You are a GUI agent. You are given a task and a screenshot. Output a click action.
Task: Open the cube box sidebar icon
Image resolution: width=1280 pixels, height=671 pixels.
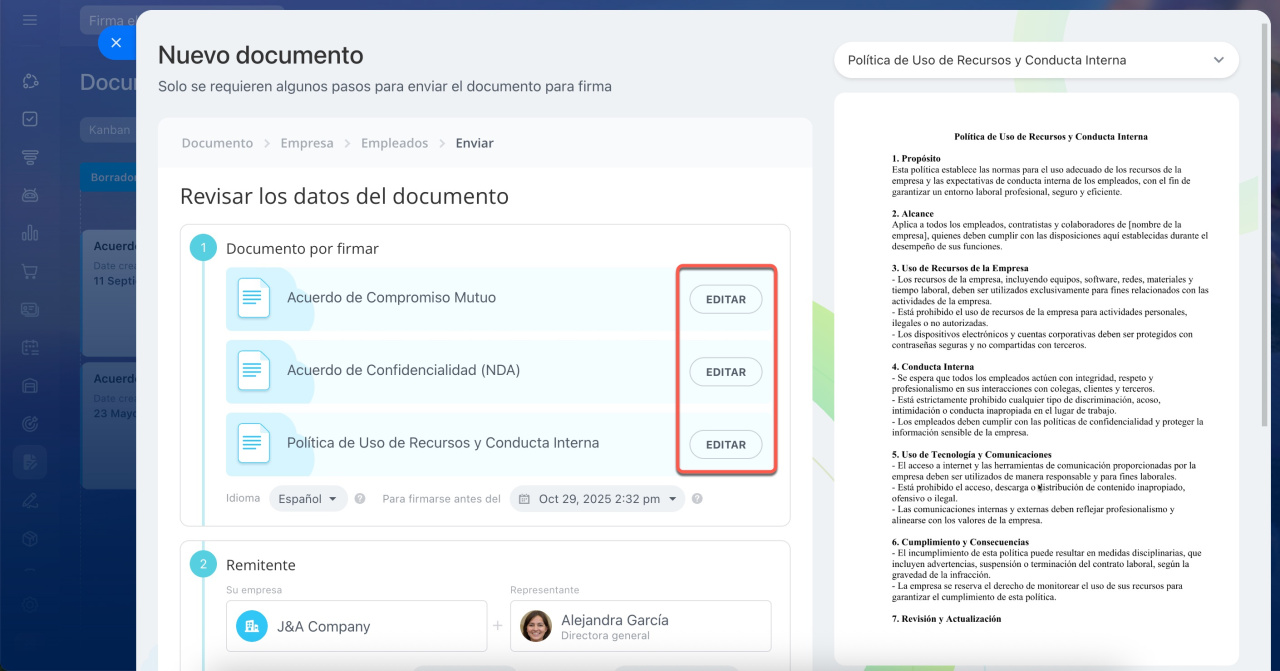pos(30,538)
